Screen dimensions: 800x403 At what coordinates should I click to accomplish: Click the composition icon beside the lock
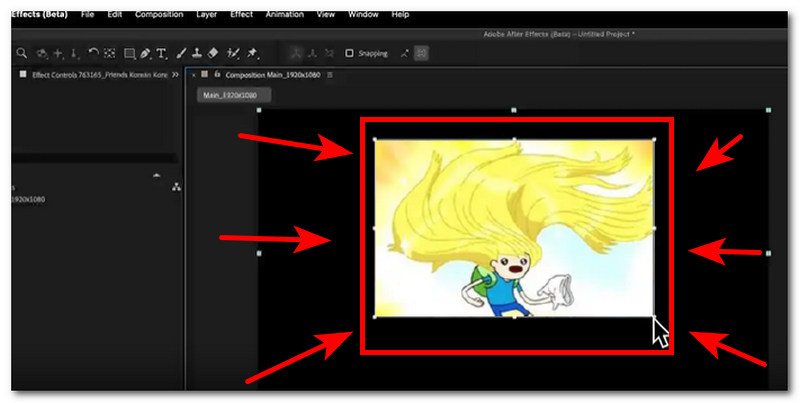coord(205,74)
